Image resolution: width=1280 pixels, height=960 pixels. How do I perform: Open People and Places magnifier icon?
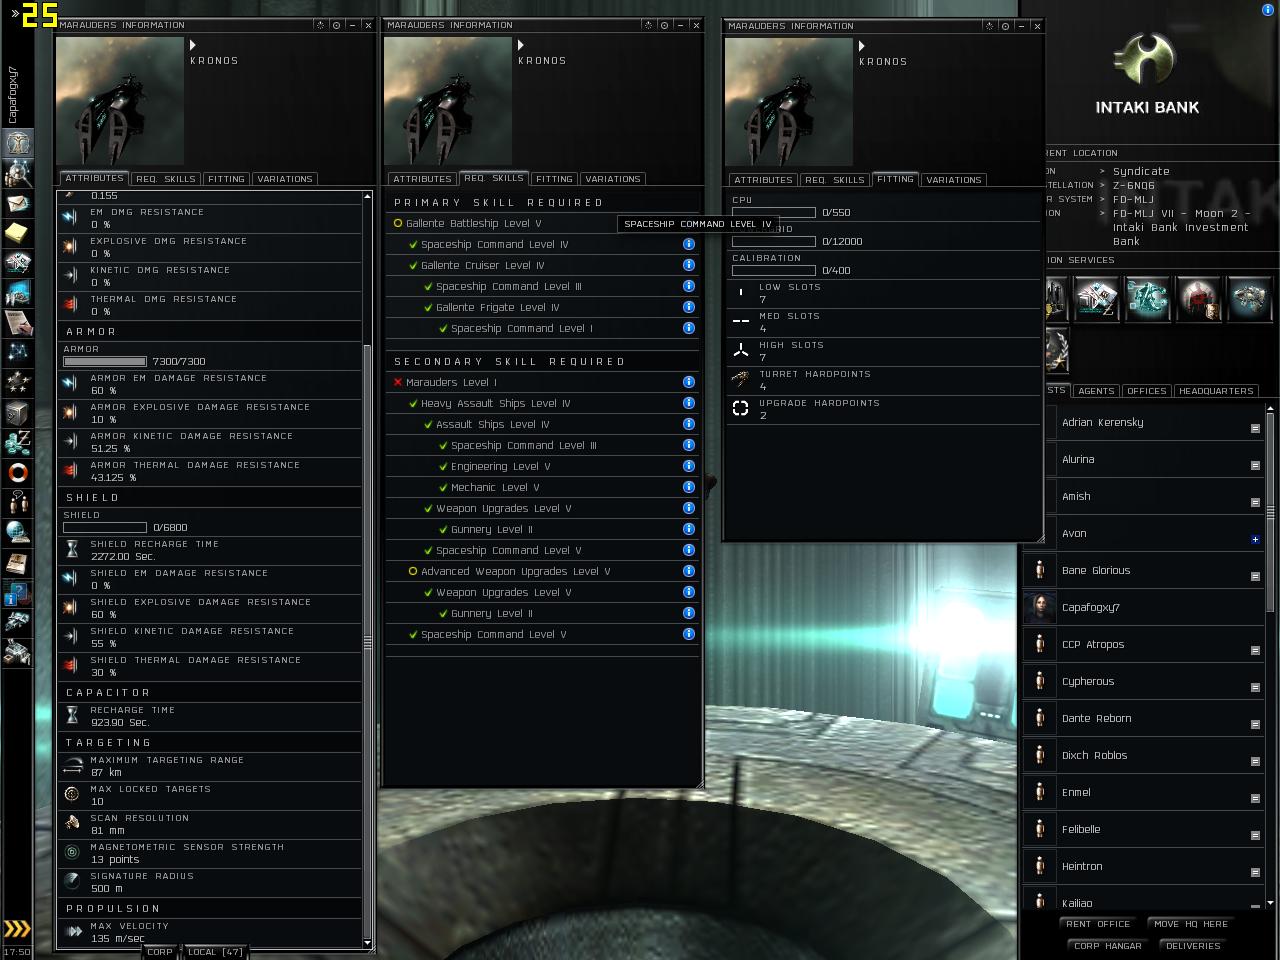pyautogui.click(x=18, y=173)
